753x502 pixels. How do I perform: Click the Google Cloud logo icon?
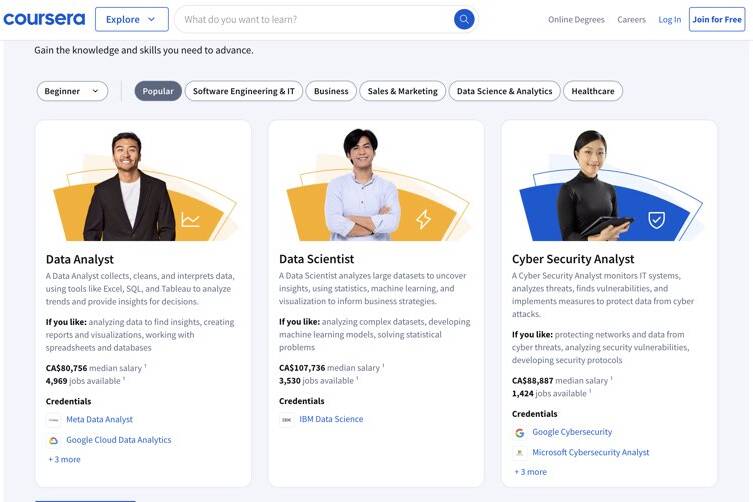click(54, 440)
